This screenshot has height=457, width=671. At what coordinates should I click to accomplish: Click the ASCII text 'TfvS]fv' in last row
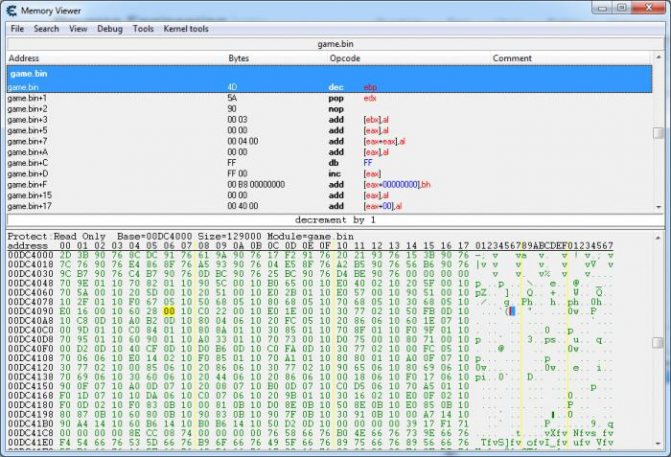(x=499, y=443)
